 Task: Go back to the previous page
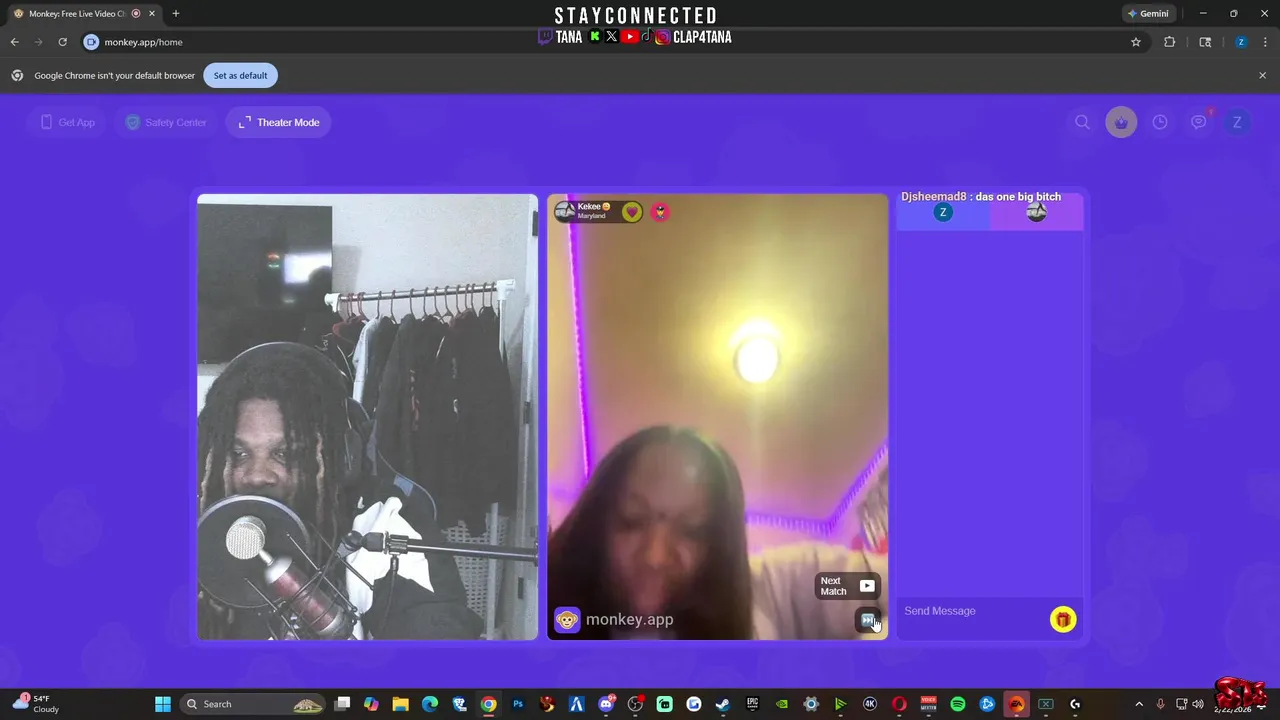(x=14, y=42)
